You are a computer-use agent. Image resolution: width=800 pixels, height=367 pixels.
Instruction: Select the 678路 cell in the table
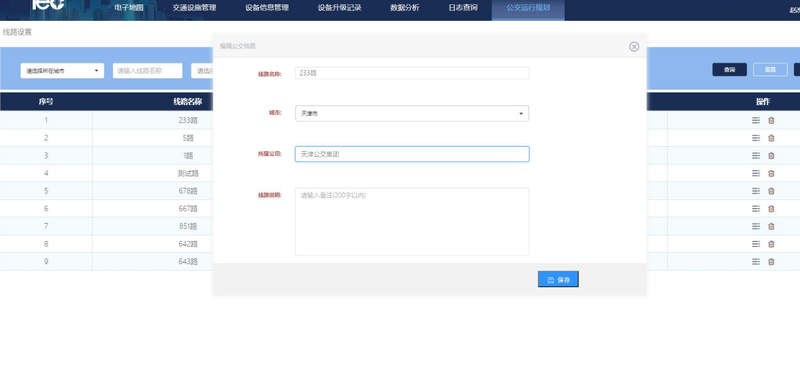188,191
